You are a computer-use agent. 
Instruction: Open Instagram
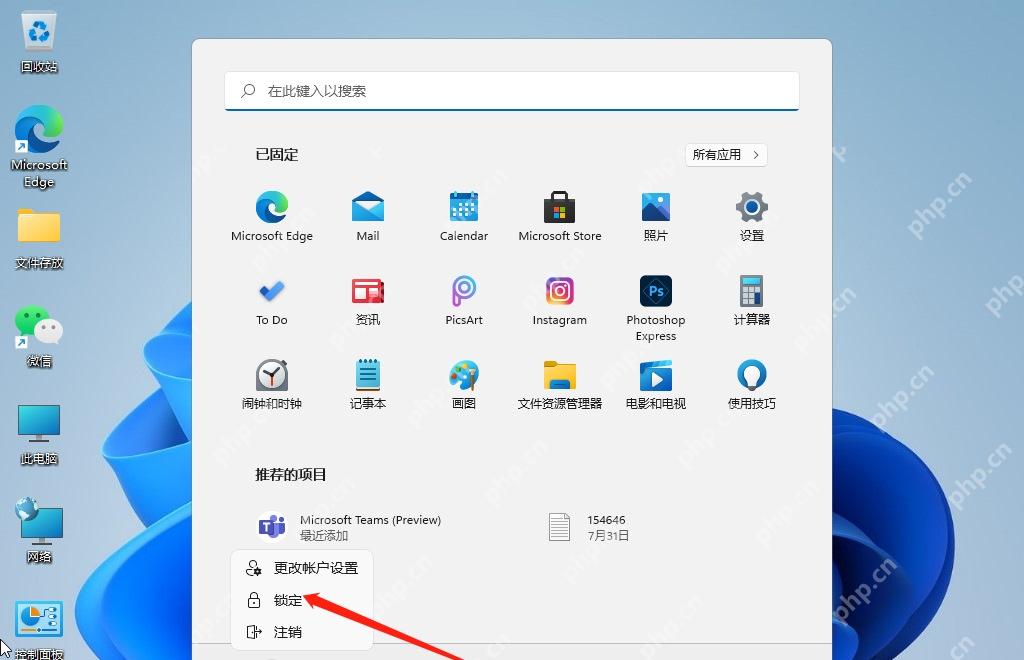[x=560, y=300]
